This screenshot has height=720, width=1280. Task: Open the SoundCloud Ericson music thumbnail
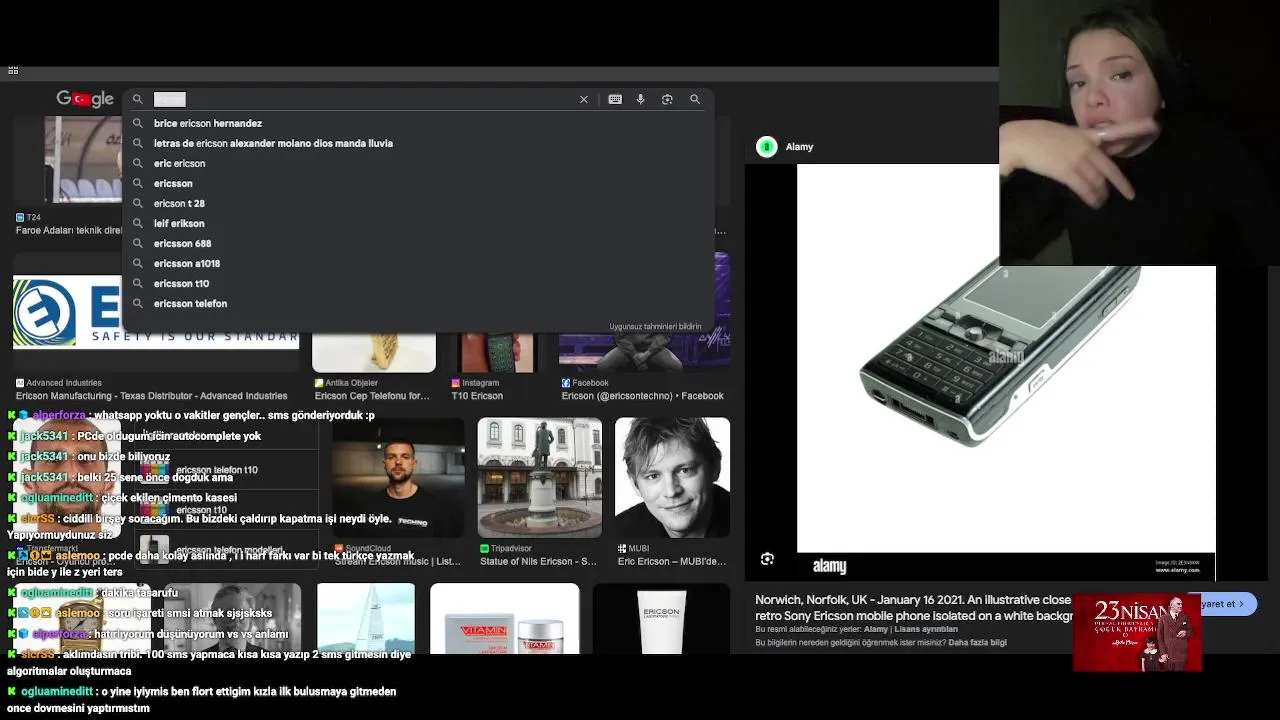(x=398, y=478)
